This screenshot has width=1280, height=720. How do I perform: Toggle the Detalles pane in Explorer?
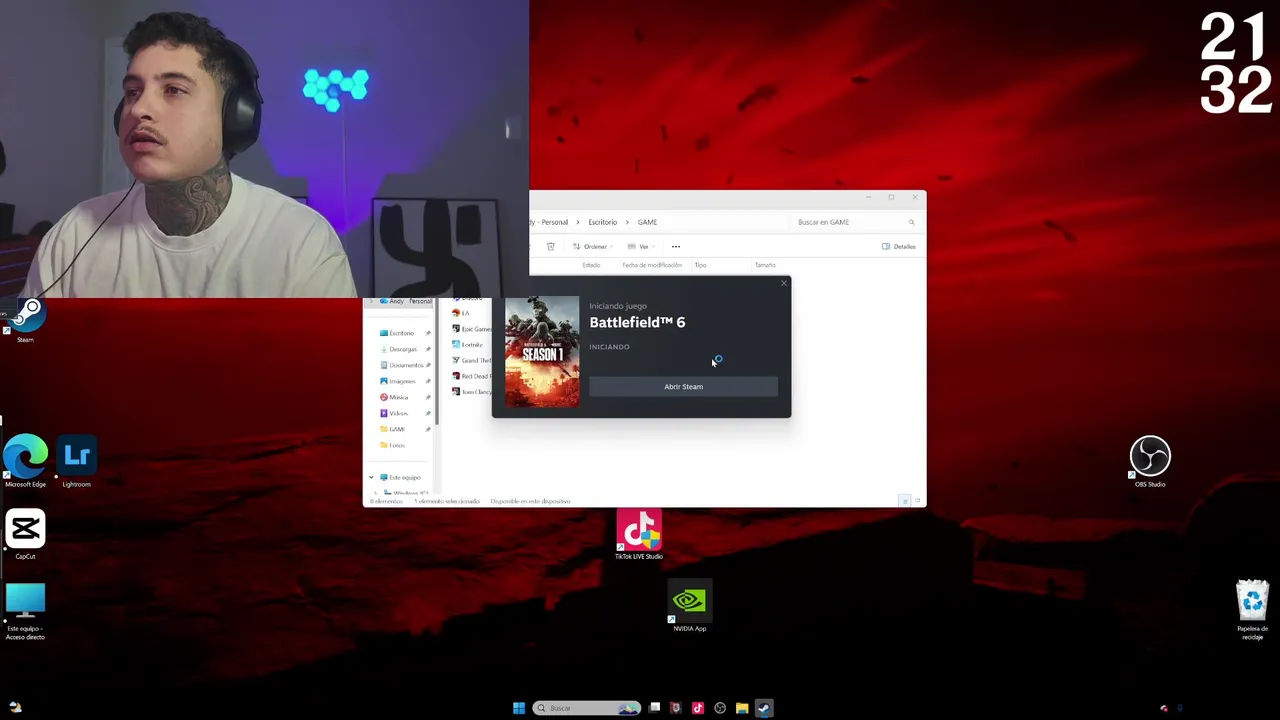pos(898,246)
